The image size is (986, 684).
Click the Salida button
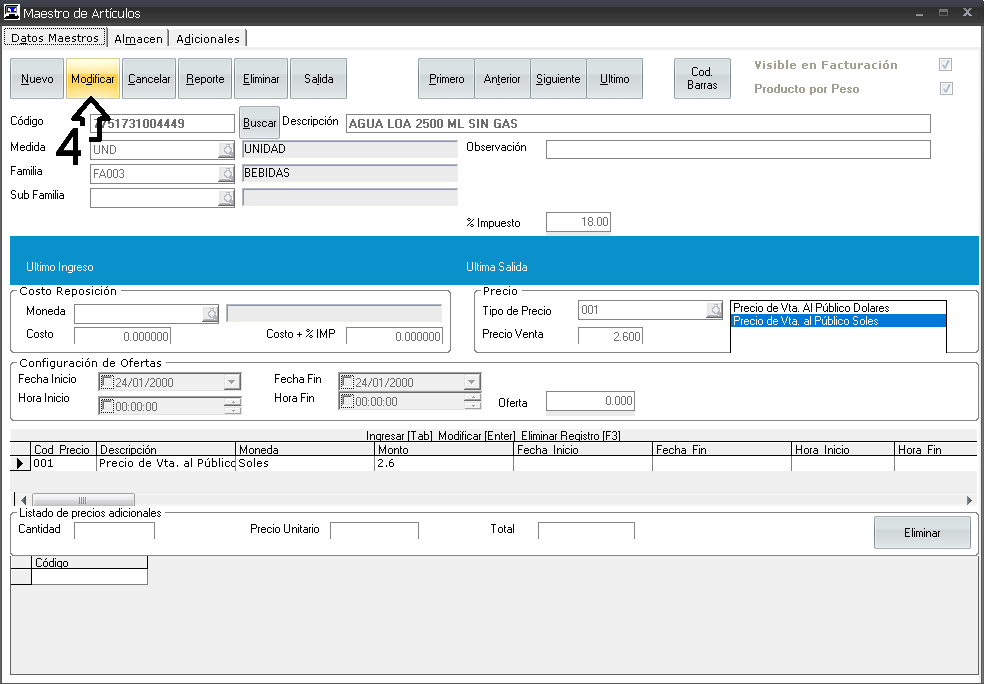click(318, 79)
